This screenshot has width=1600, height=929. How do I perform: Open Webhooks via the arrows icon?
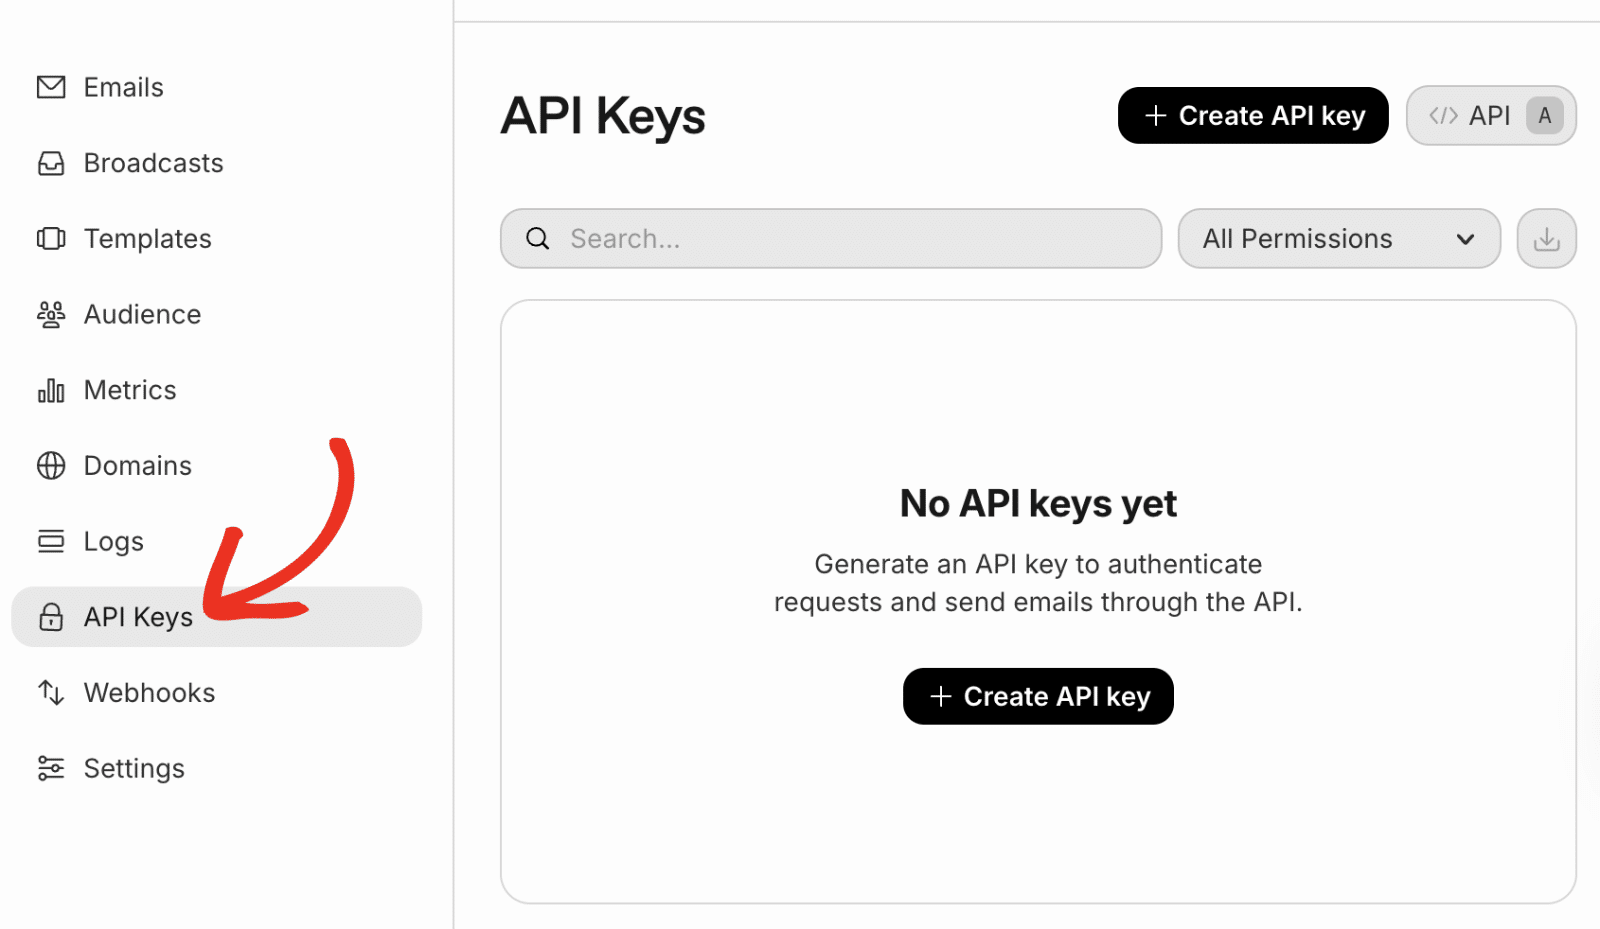tap(50, 692)
